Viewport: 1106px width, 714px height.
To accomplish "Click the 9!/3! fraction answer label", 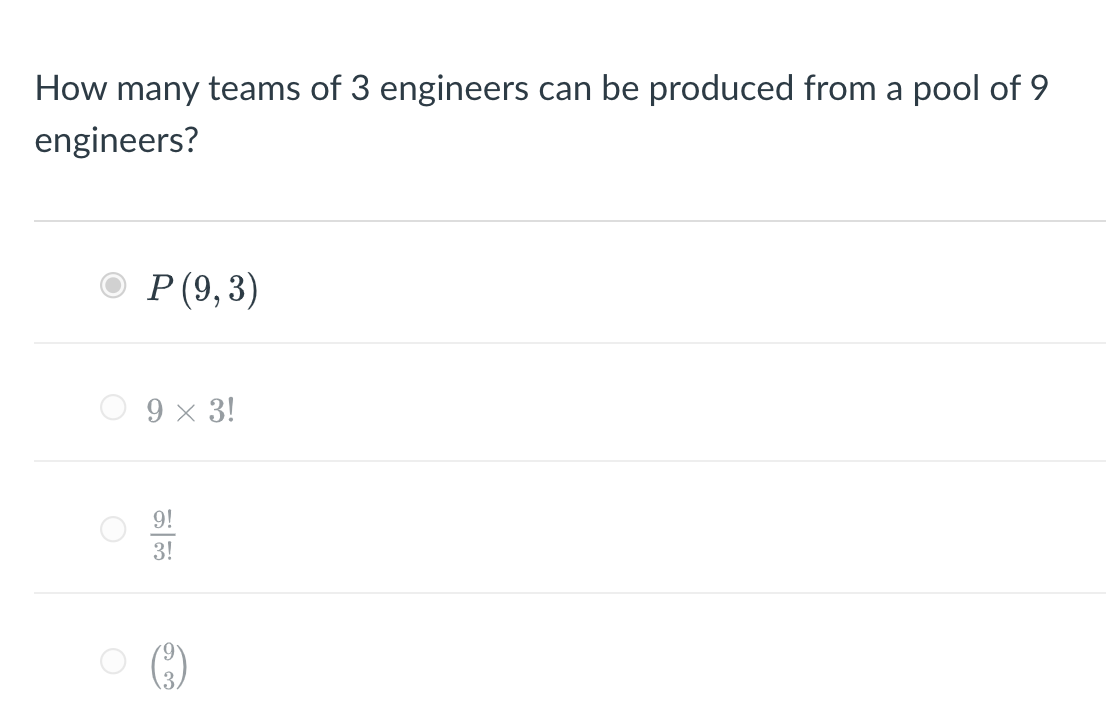I will (165, 532).
